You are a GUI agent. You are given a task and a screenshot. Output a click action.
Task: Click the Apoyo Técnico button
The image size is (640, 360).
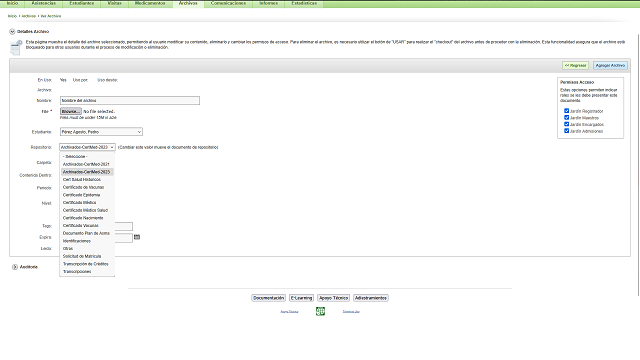pos(333,298)
